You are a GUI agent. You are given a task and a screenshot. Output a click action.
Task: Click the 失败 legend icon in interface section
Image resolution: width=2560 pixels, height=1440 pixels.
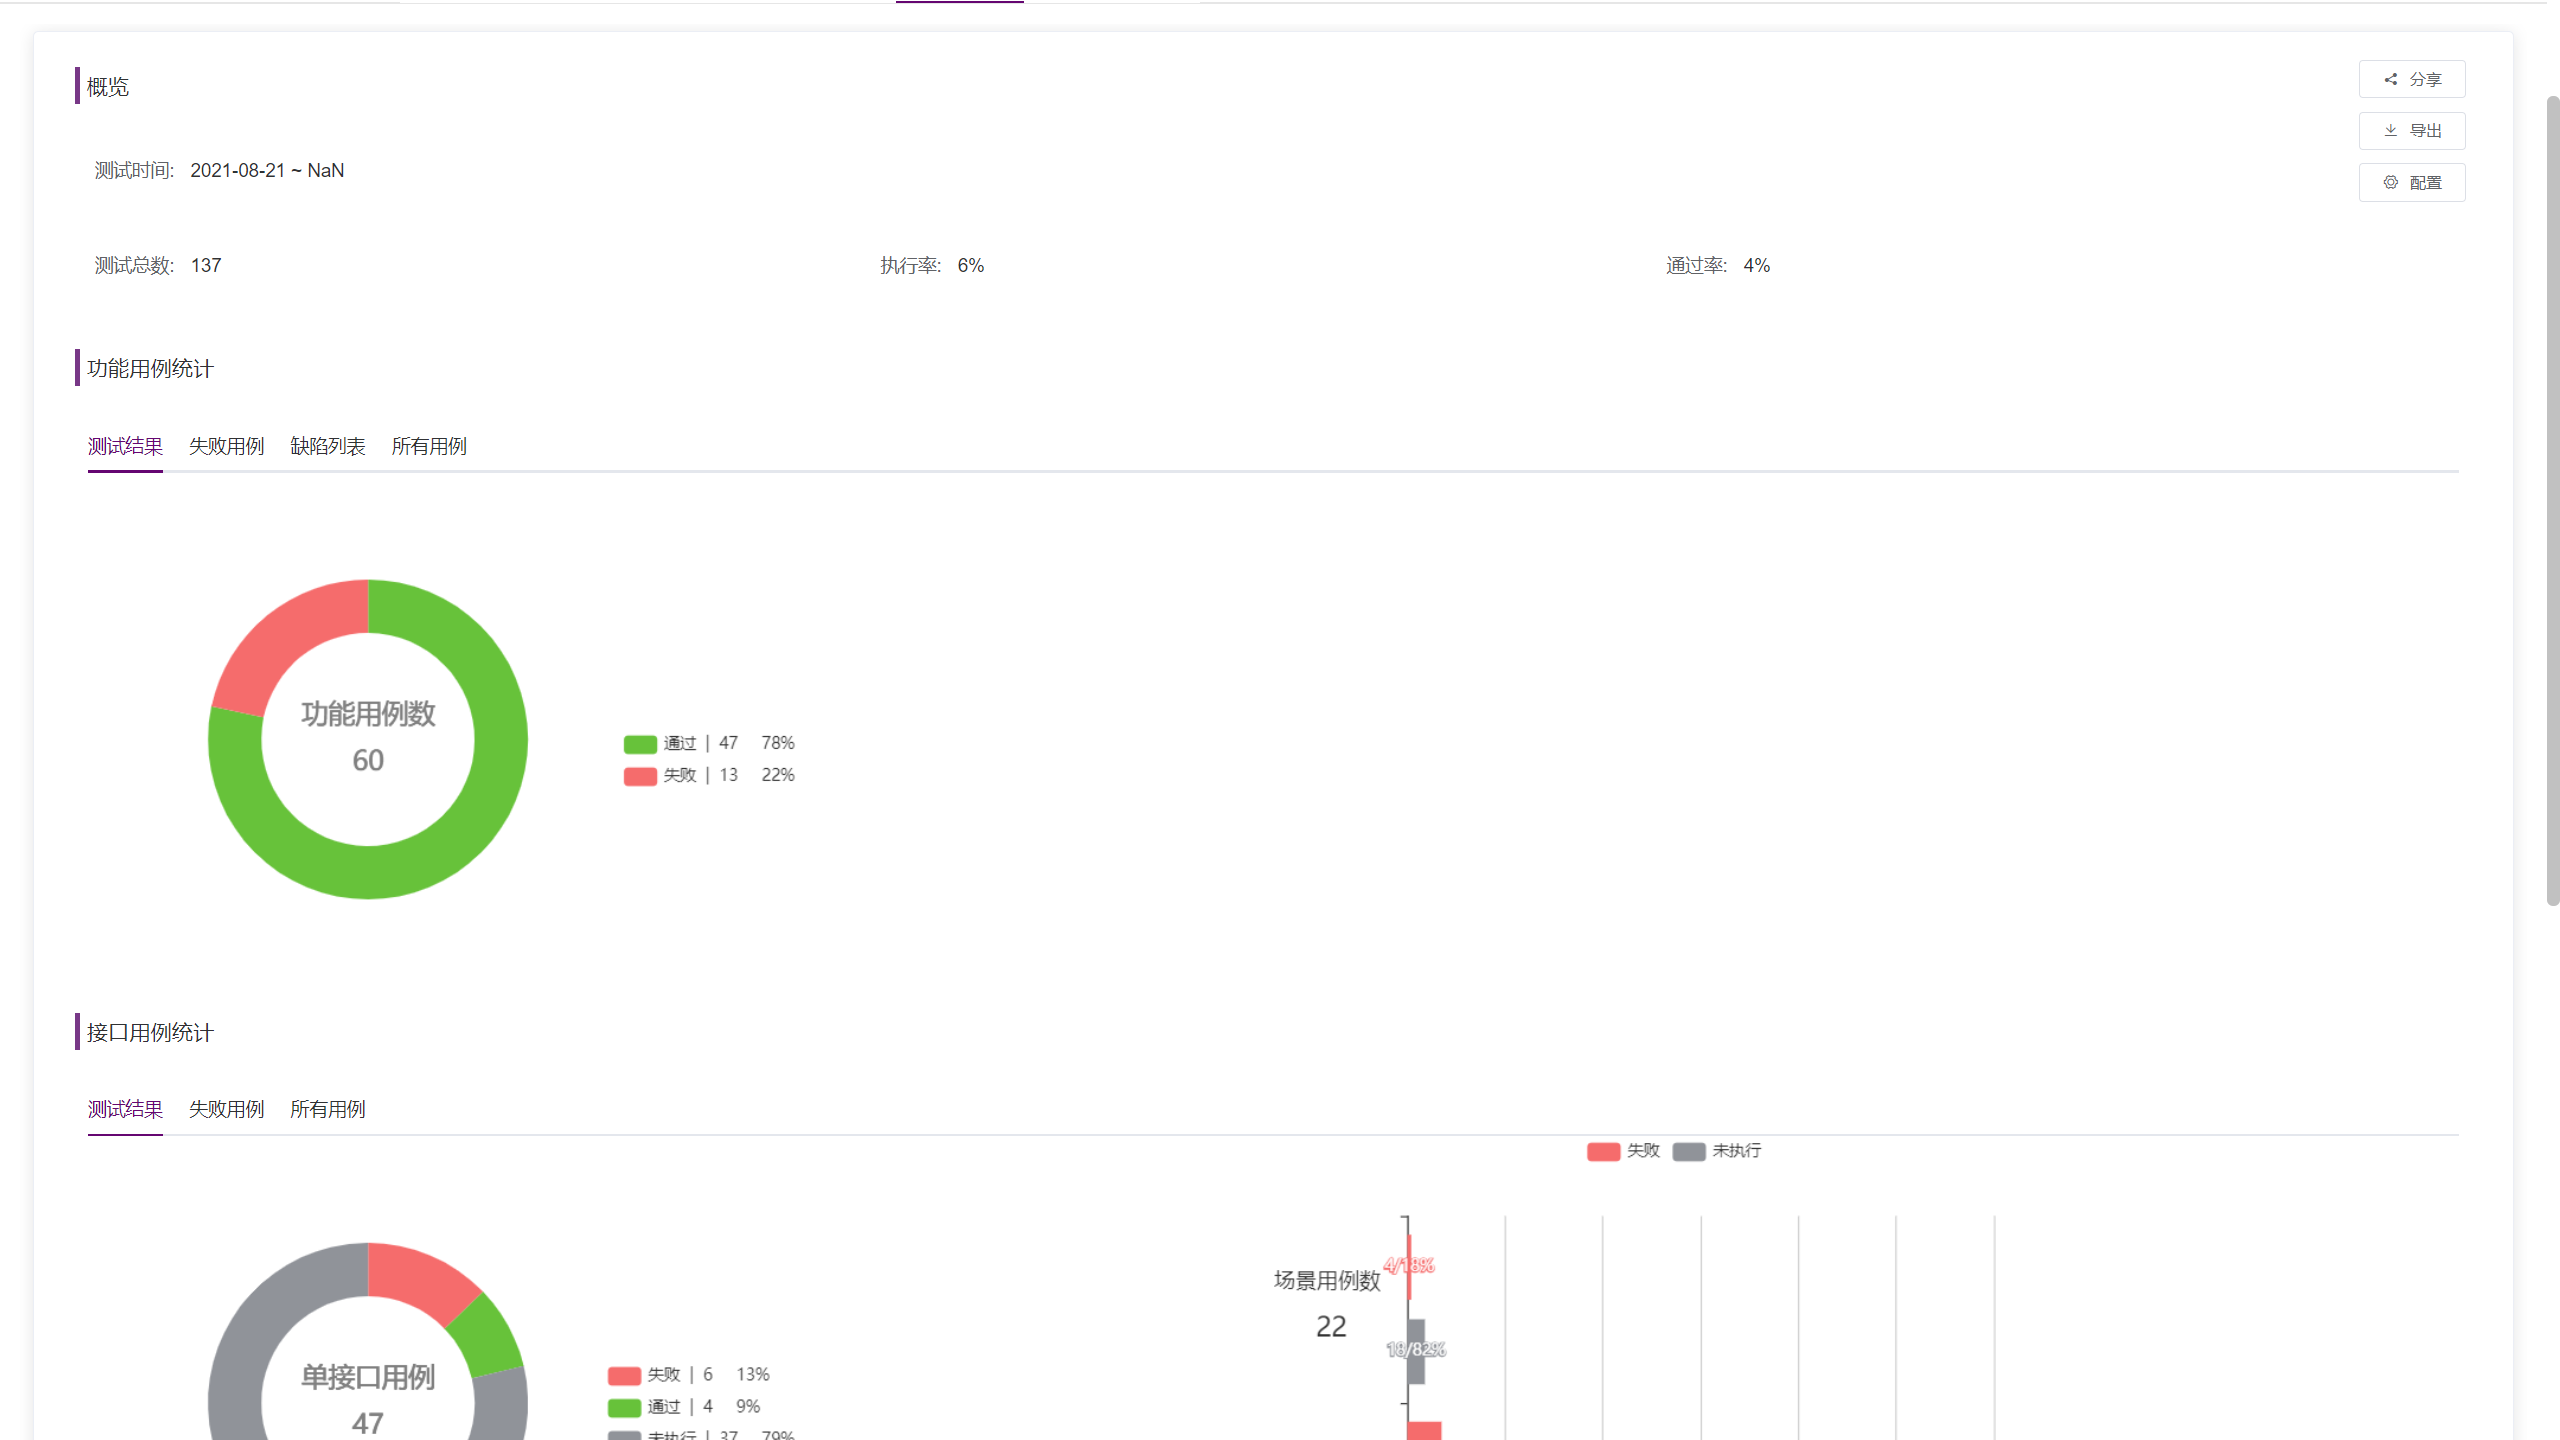[1600, 1150]
